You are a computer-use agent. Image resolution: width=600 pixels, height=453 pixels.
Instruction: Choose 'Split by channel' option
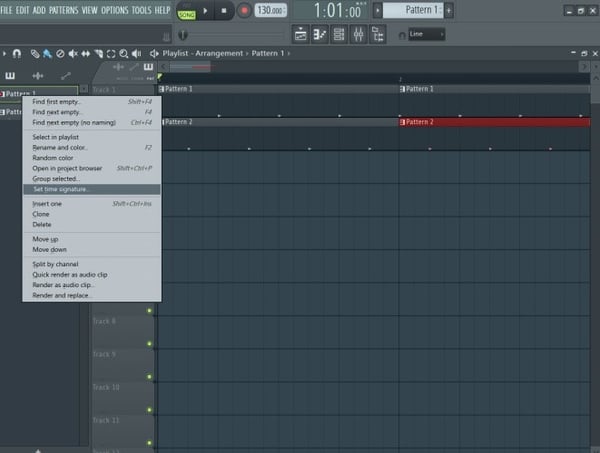pos(92,264)
